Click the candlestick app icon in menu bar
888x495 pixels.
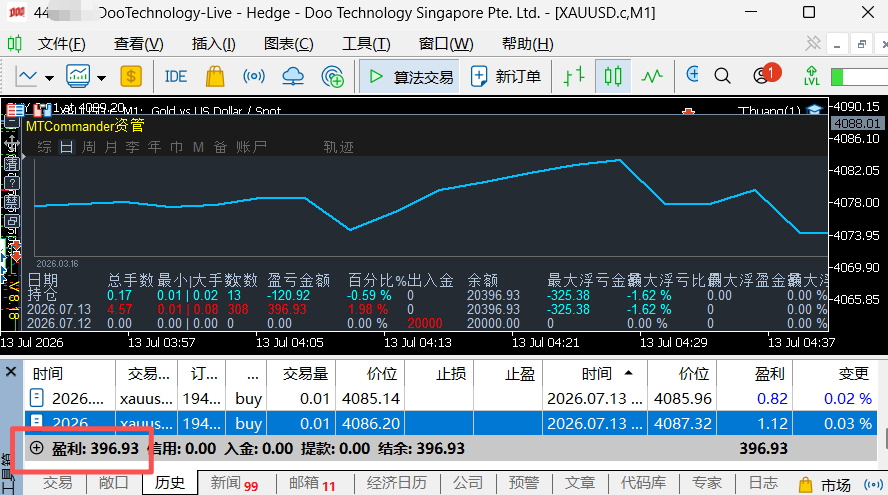click(15, 44)
